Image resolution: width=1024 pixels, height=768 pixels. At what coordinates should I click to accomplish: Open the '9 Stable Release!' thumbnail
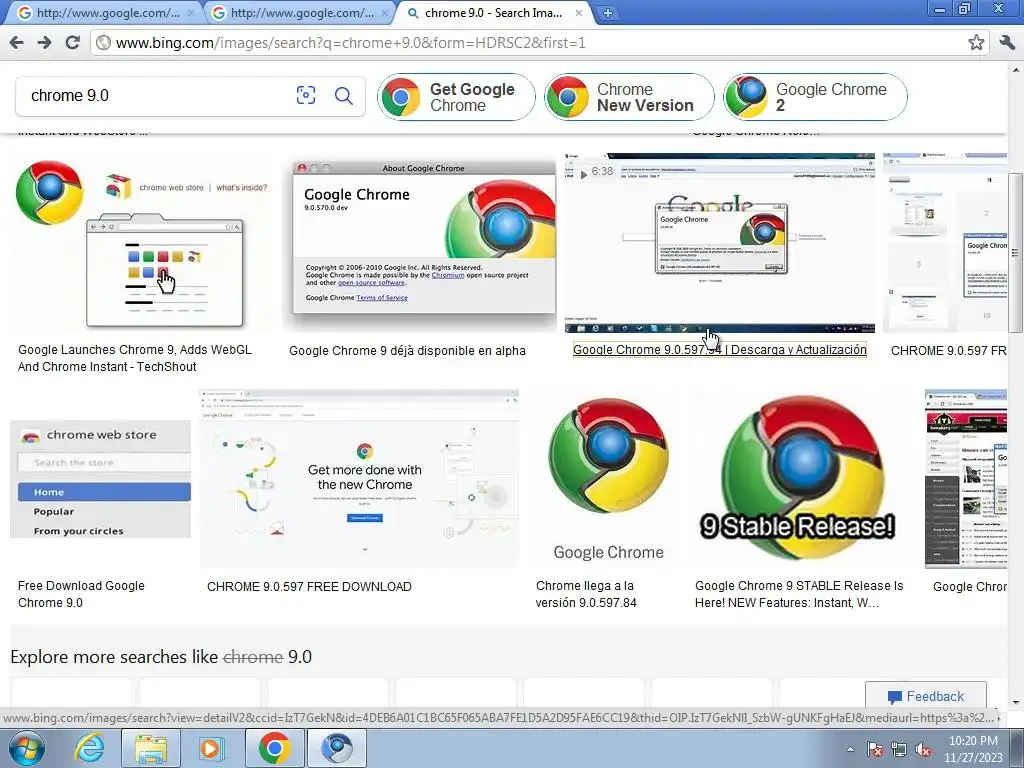[802, 479]
